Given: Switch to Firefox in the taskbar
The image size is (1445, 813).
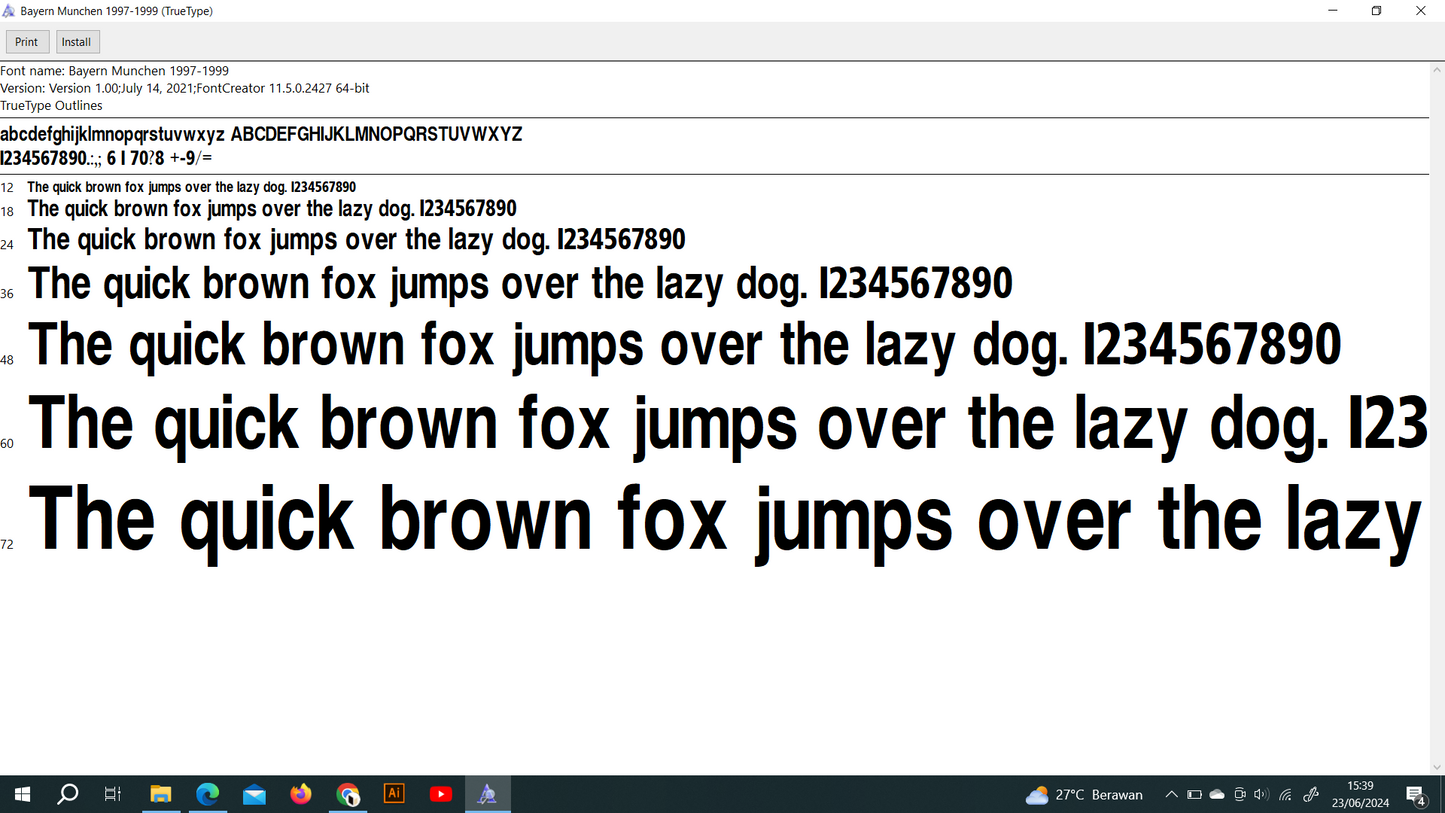Looking at the screenshot, I should [x=301, y=795].
